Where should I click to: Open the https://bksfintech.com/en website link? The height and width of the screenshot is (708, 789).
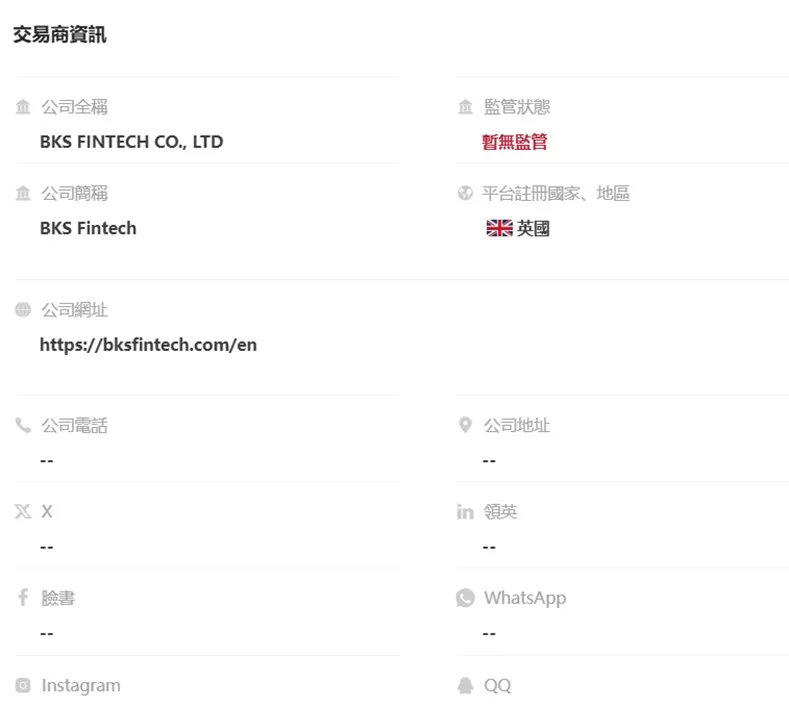[x=148, y=345]
